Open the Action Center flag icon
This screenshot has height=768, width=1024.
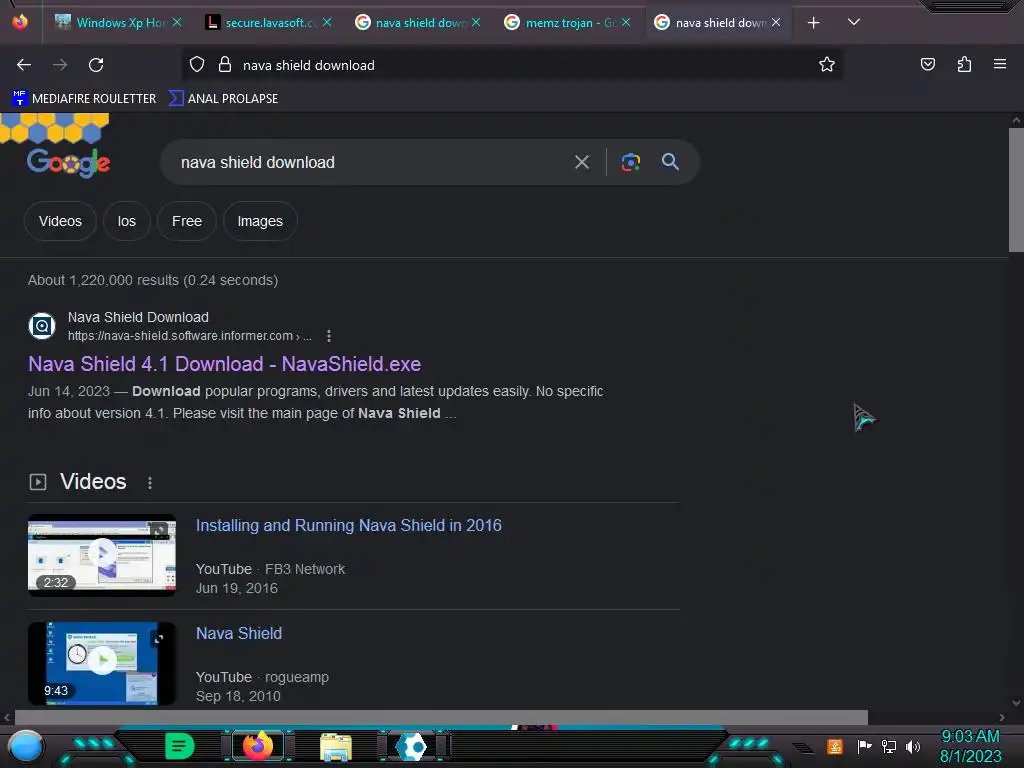[x=864, y=746]
